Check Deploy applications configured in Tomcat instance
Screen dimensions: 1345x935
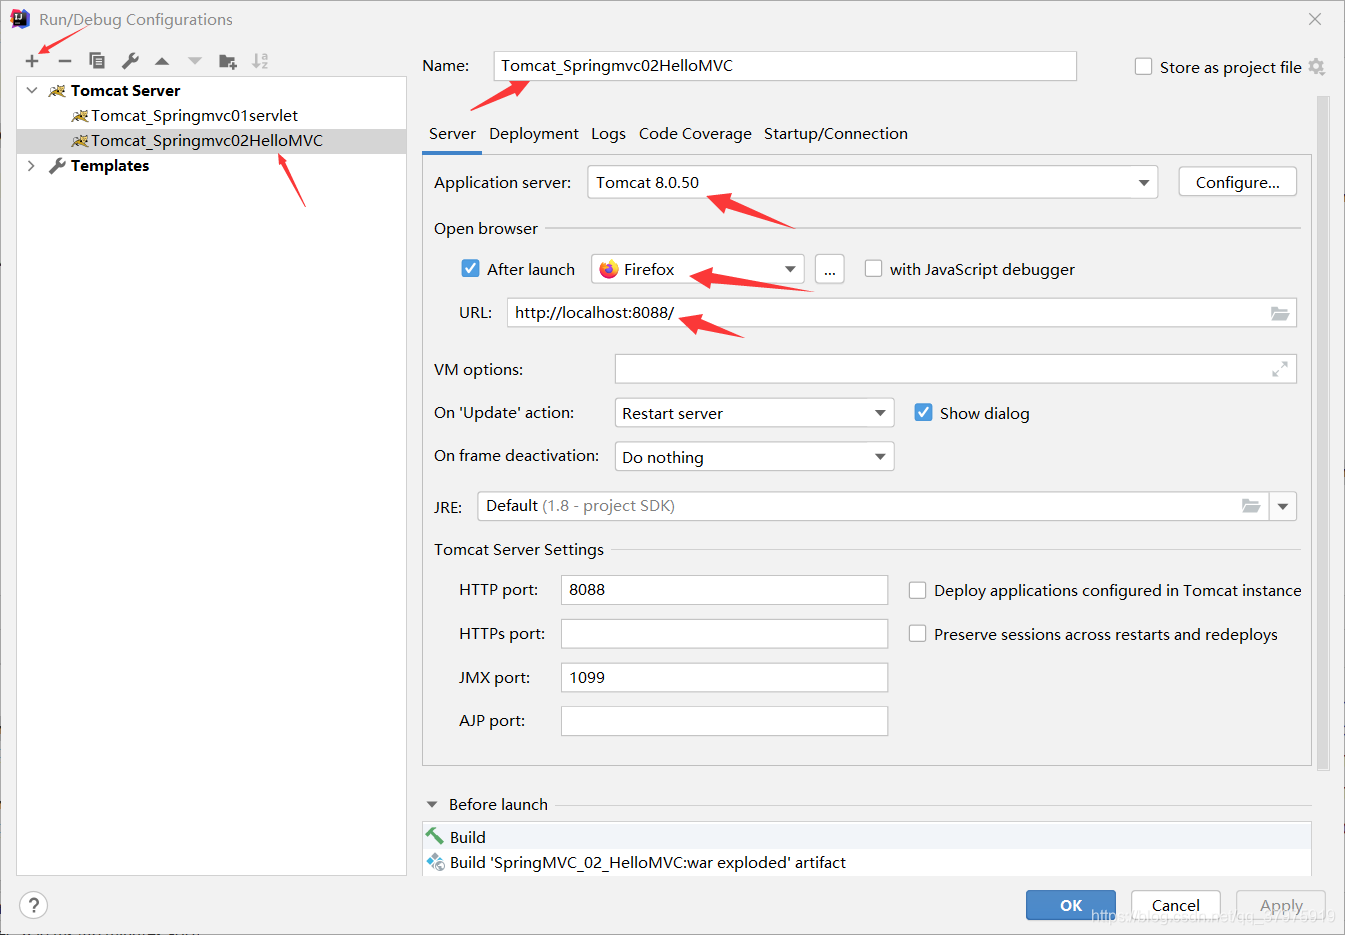(x=917, y=590)
